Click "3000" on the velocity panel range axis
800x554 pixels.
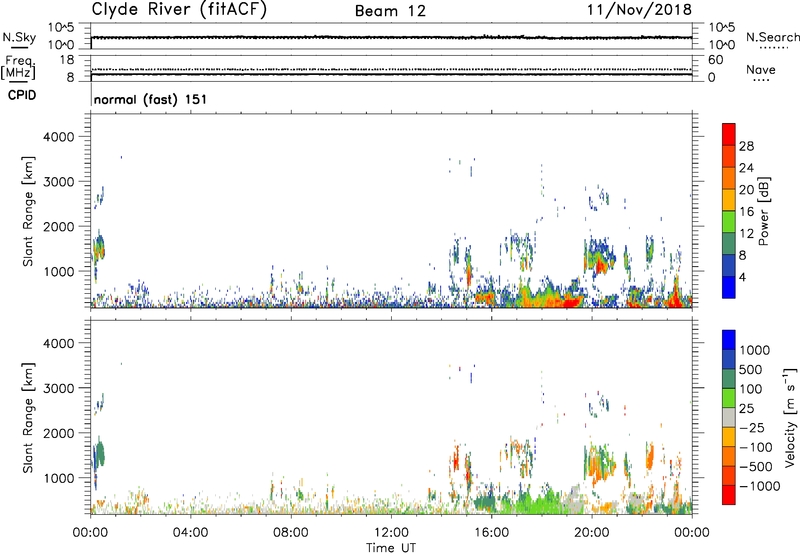pos(58,388)
